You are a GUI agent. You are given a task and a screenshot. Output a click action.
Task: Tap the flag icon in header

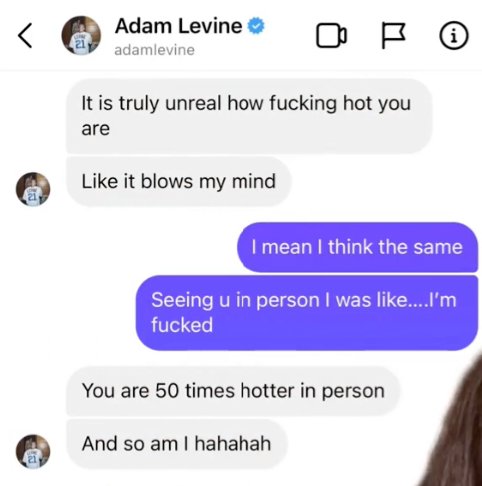(393, 35)
